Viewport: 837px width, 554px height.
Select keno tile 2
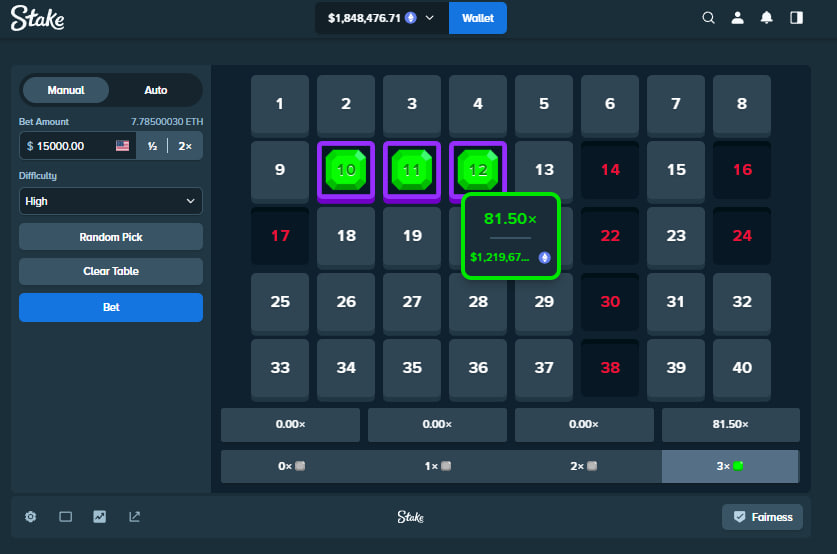346,104
